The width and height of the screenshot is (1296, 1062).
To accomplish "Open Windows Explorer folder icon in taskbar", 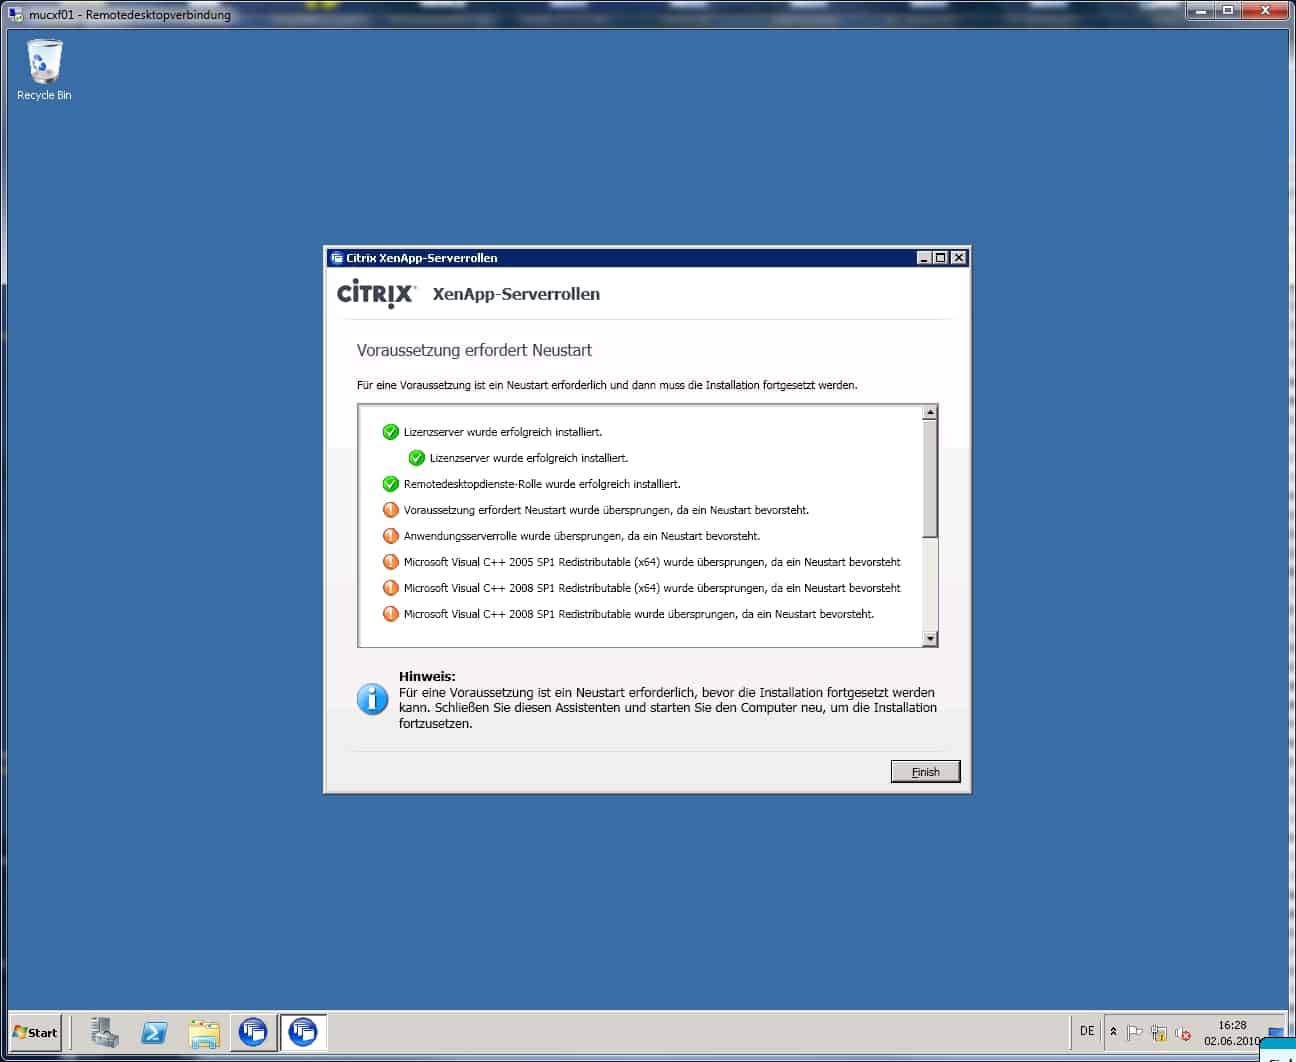I will (204, 1032).
